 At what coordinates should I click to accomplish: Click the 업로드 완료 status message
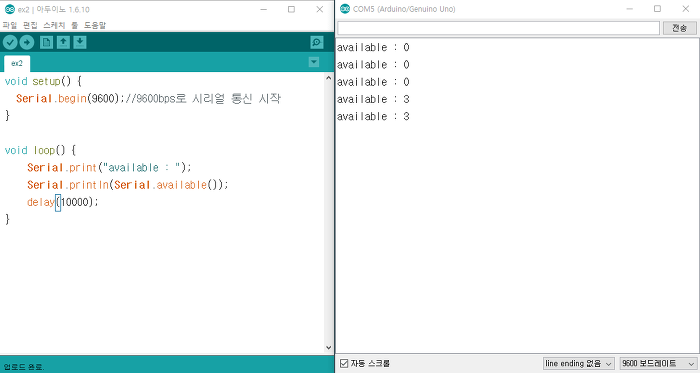point(23,367)
